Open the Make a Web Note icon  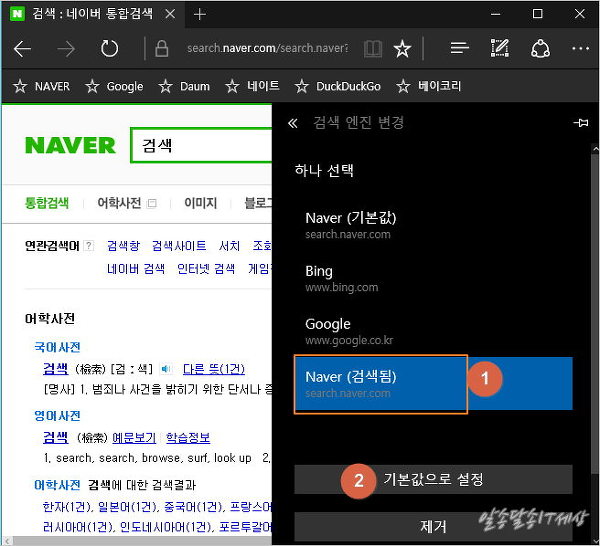500,49
